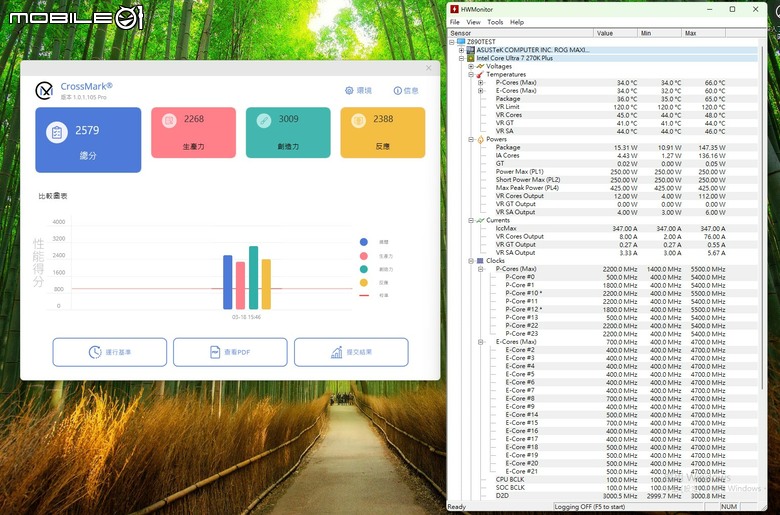The width and height of the screenshot is (780, 515).
Task: Click the run benchmark button
Action: point(109,352)
